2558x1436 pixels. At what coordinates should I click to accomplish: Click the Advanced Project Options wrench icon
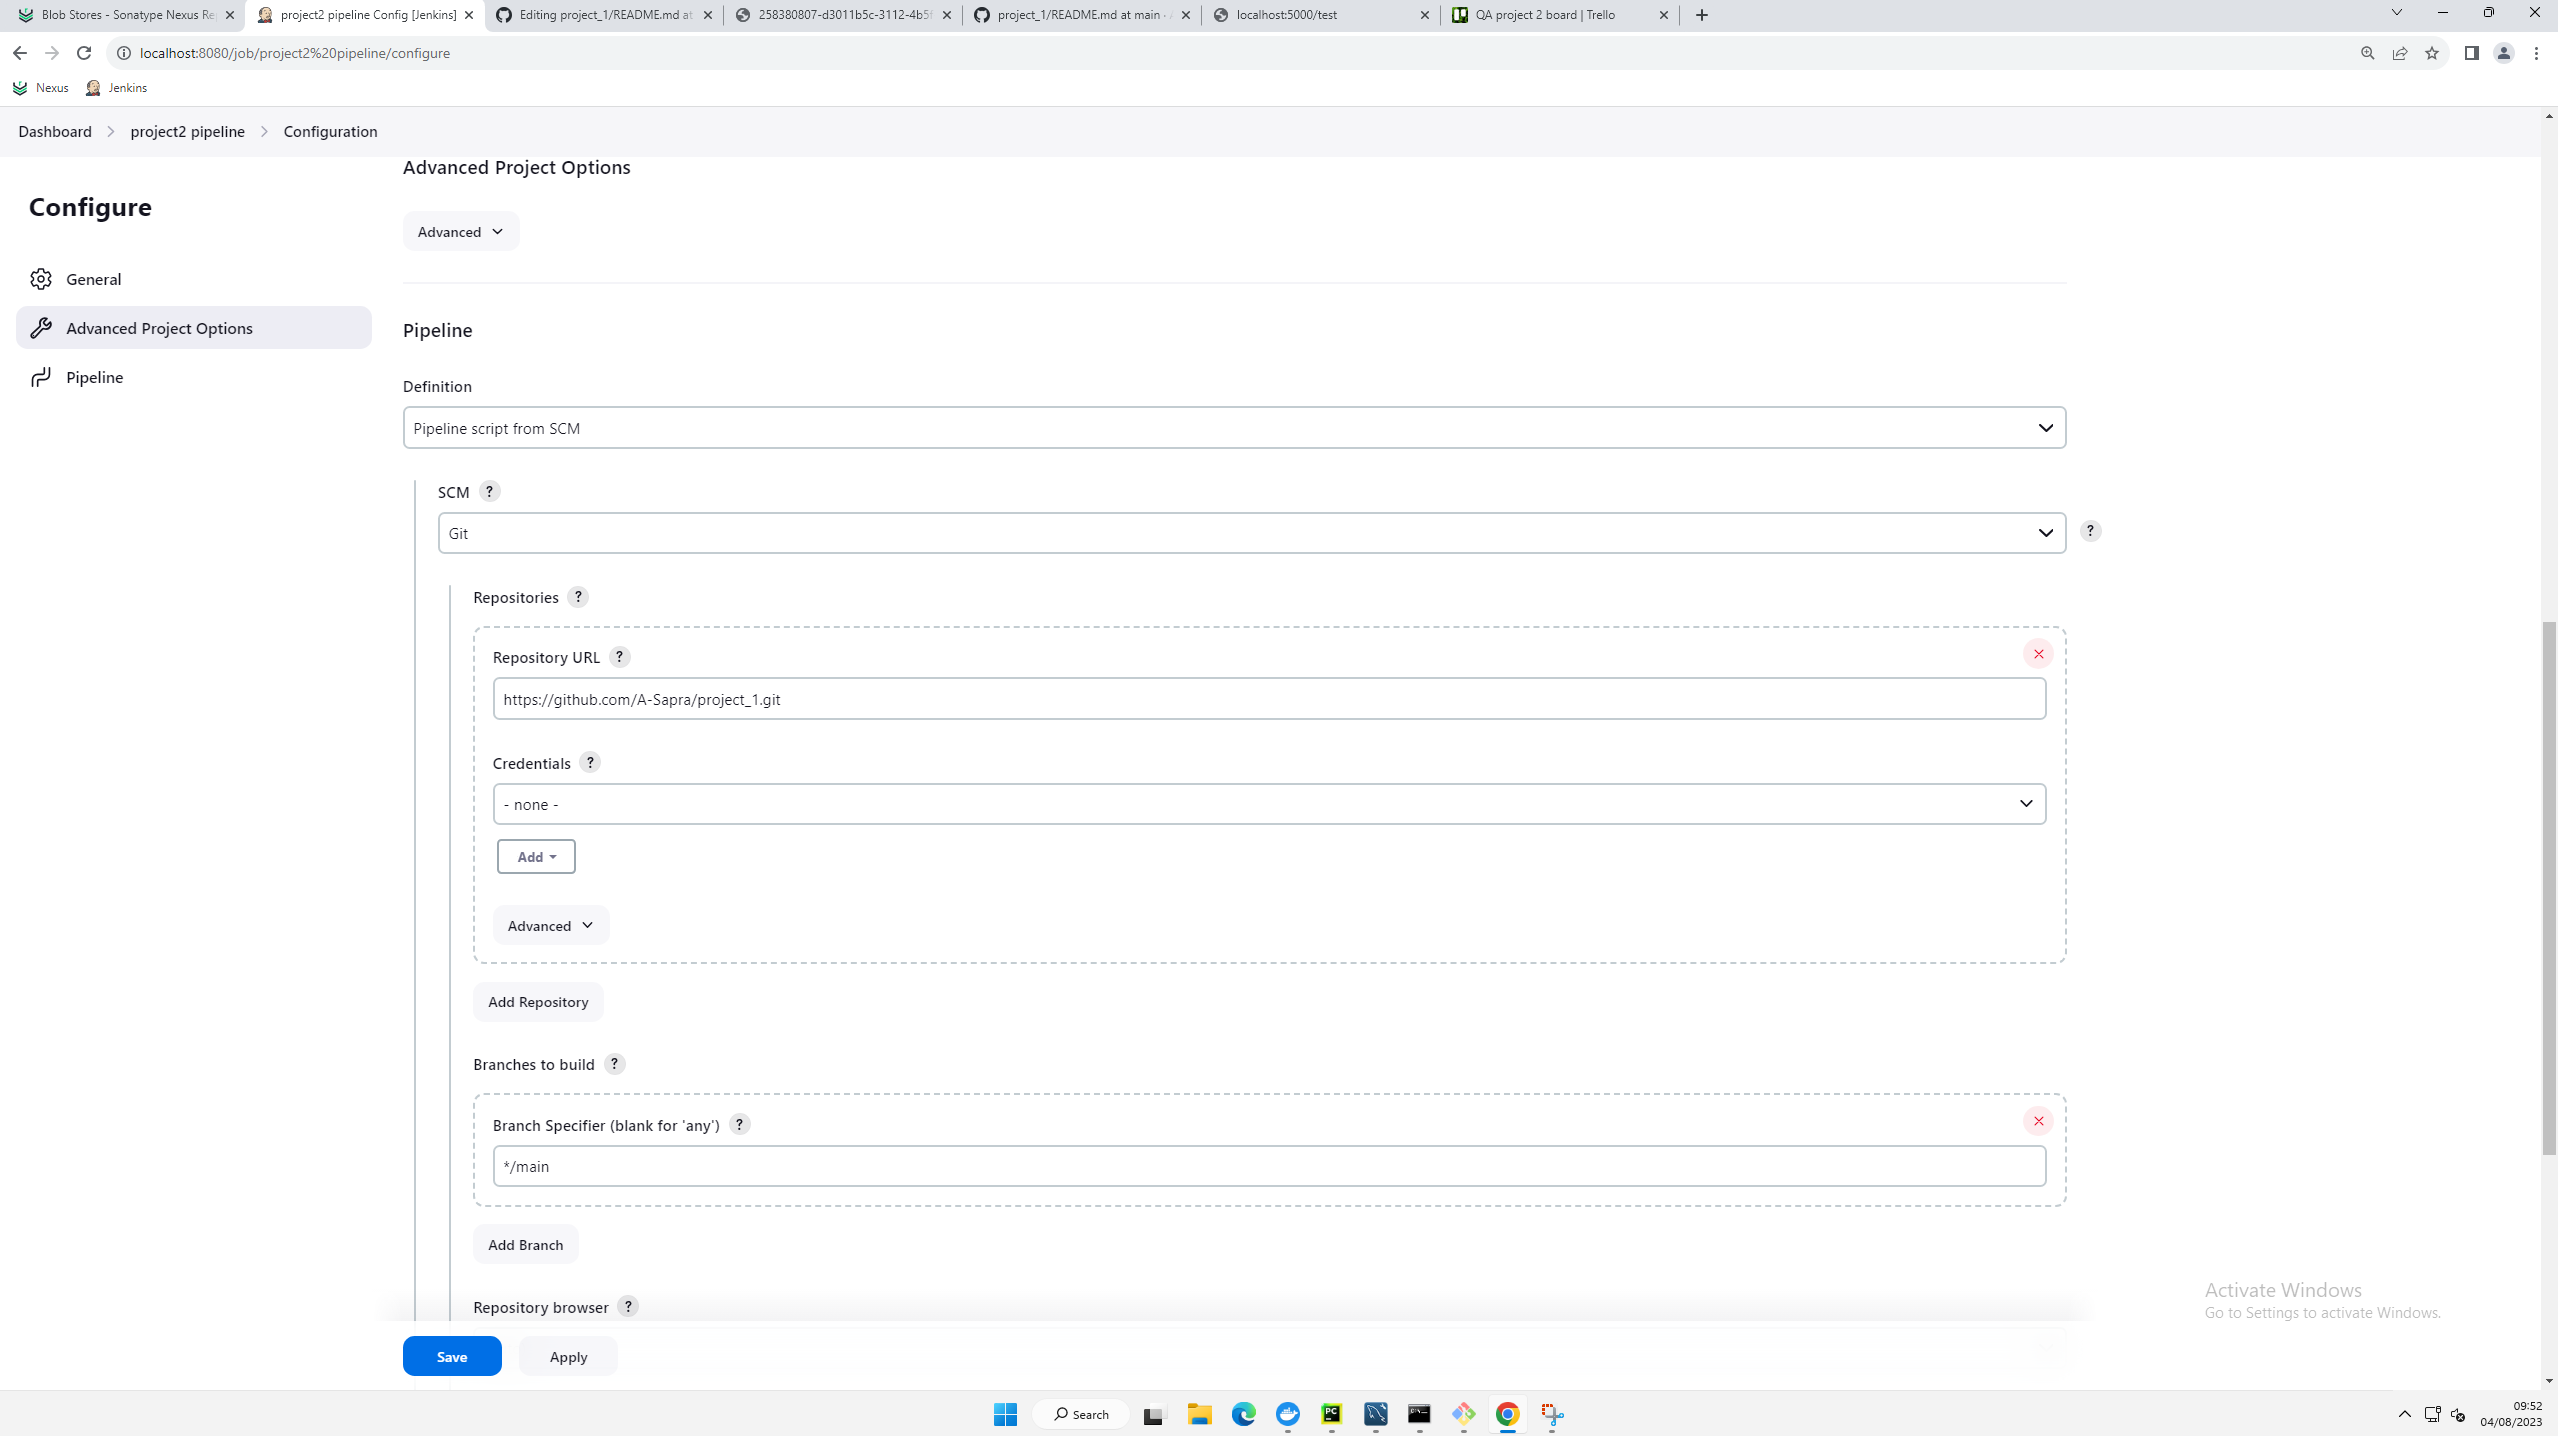(x=42, y=328)
